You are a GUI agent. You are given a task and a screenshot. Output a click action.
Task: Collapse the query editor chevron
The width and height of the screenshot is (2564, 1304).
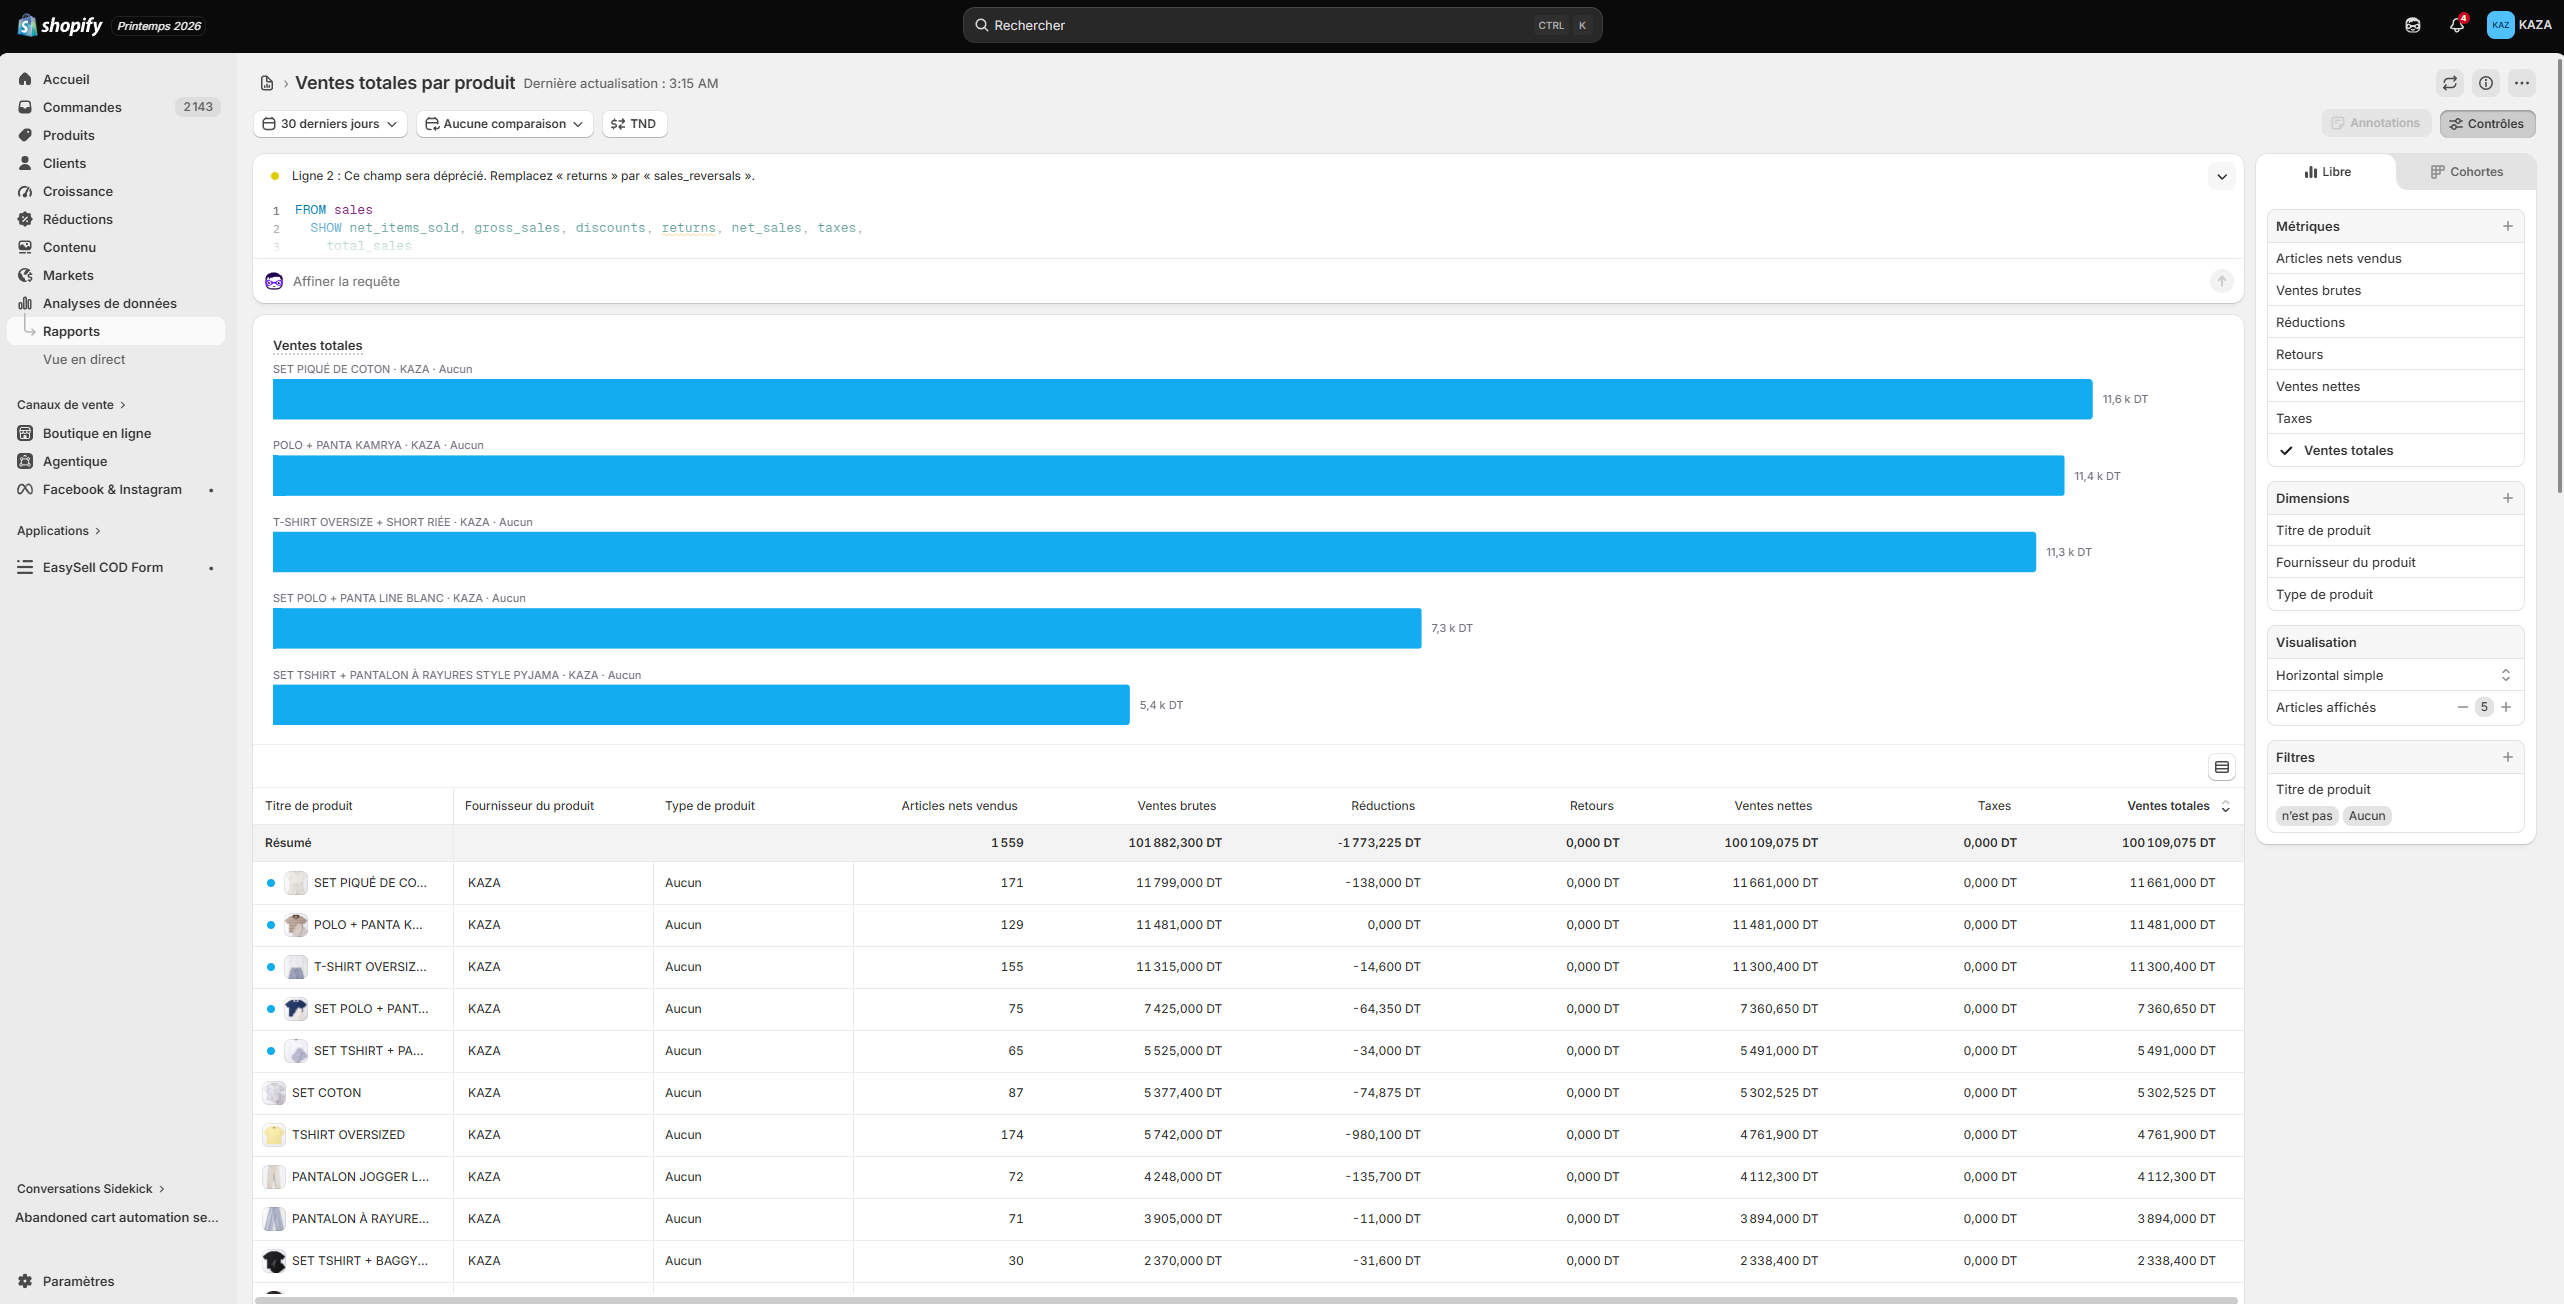[2222, 176]
